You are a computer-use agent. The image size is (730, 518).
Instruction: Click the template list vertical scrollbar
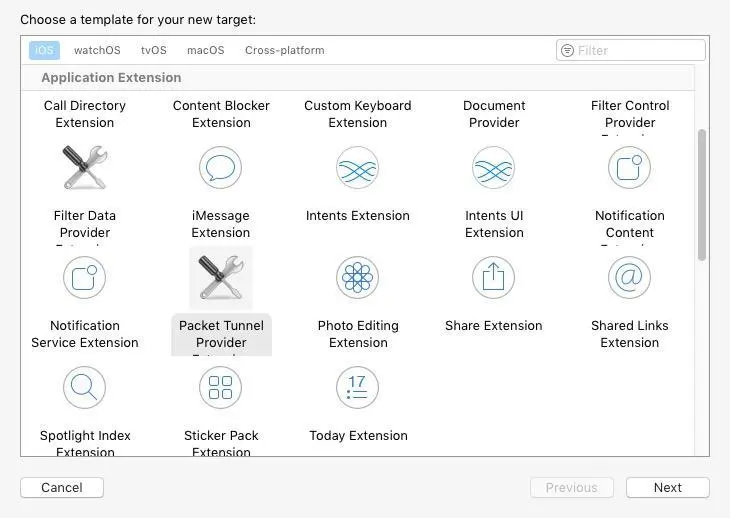702,195
